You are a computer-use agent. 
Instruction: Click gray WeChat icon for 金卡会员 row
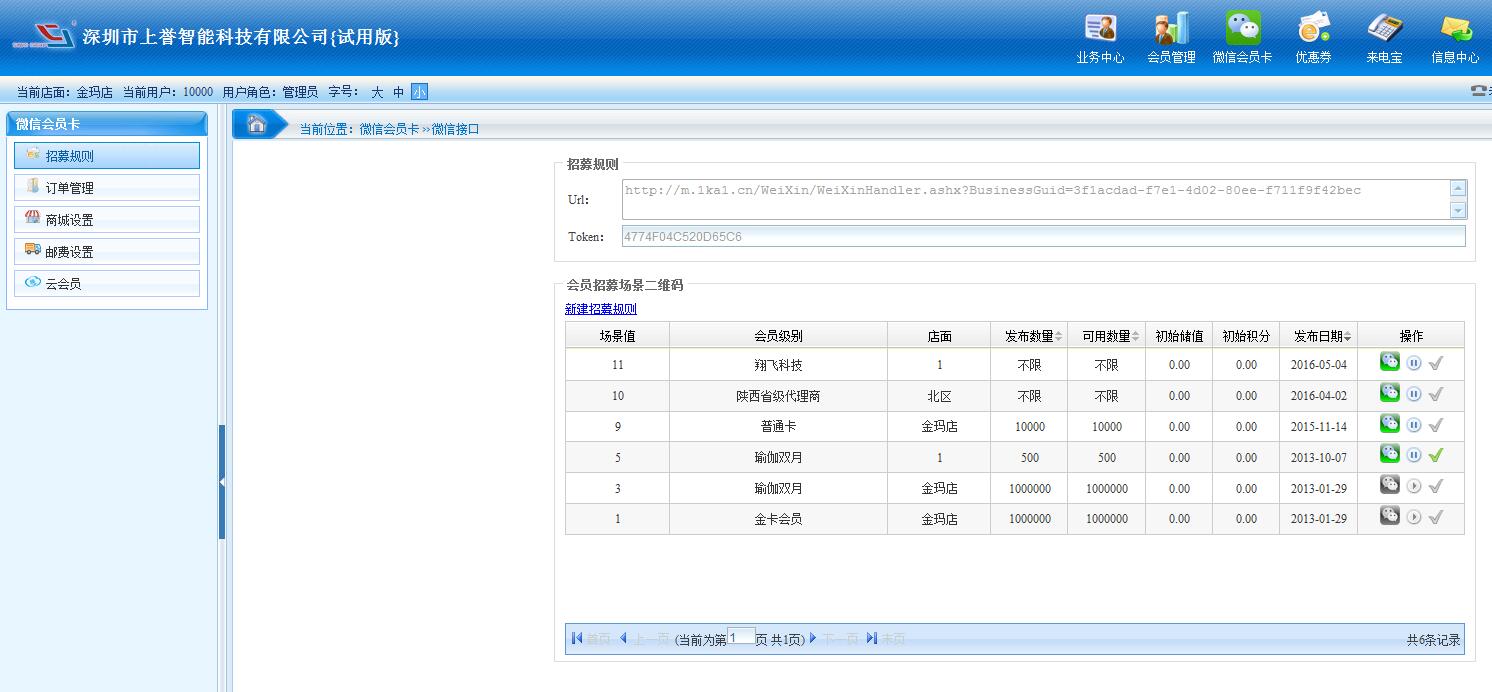(1389, 517)
